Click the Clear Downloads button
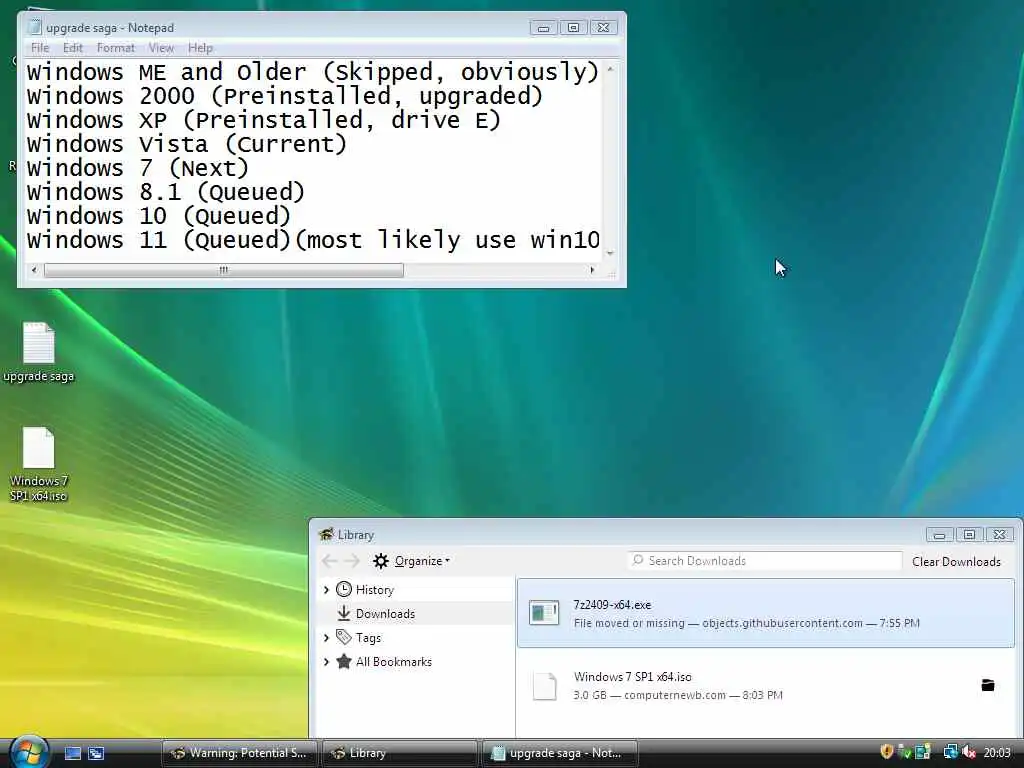 [956, 562]
